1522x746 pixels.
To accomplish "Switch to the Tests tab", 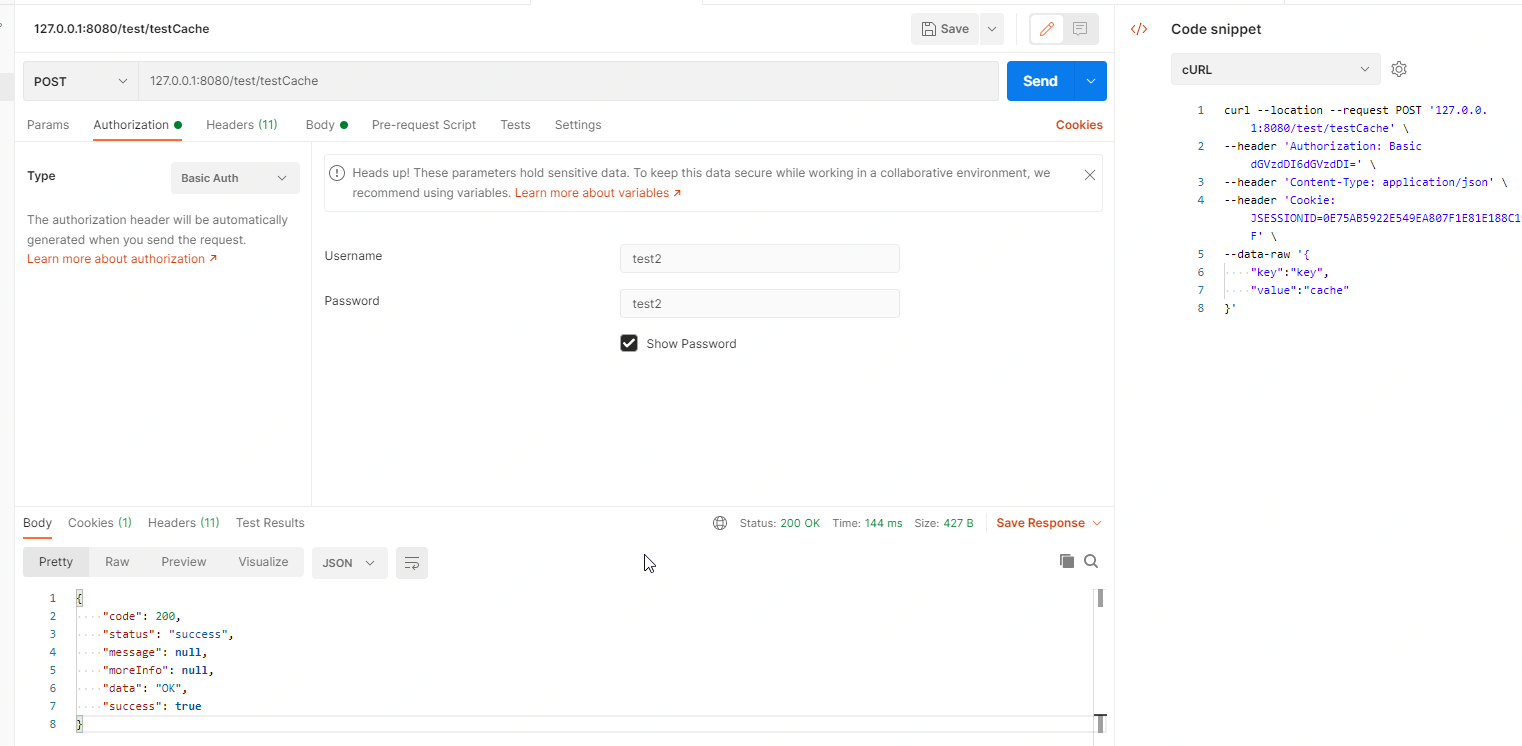I will pos(515,125).
